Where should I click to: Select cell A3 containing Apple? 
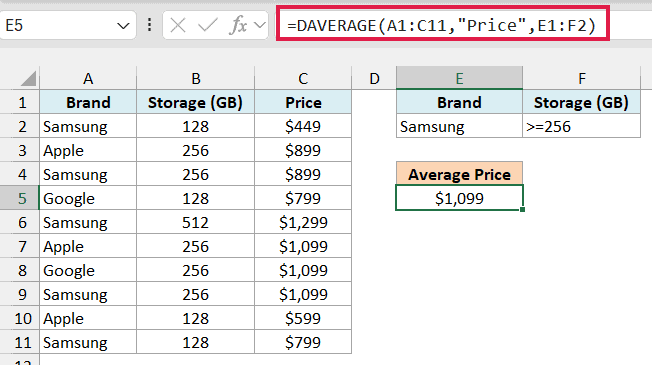pyautogui.click(x=88, y=150)
